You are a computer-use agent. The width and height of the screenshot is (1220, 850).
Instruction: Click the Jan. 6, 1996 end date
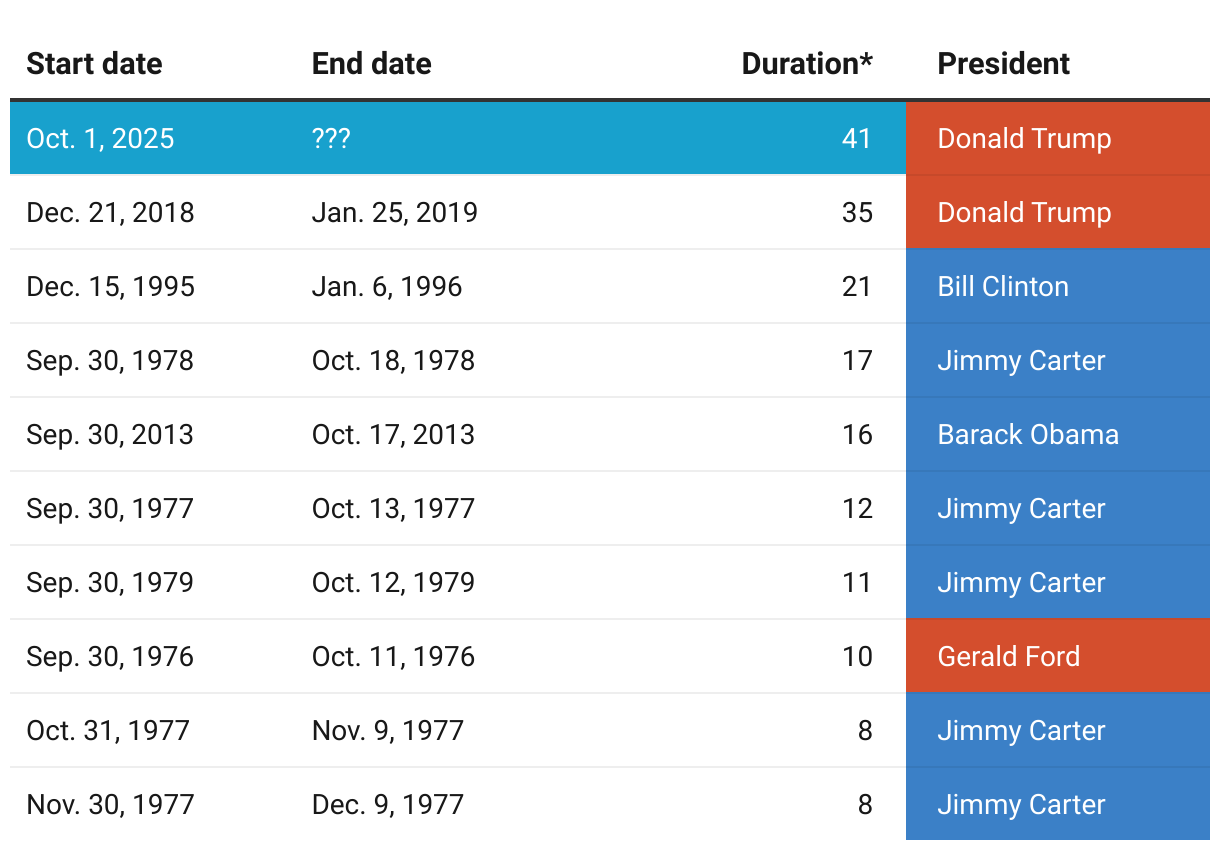click(x=387, y=287)
